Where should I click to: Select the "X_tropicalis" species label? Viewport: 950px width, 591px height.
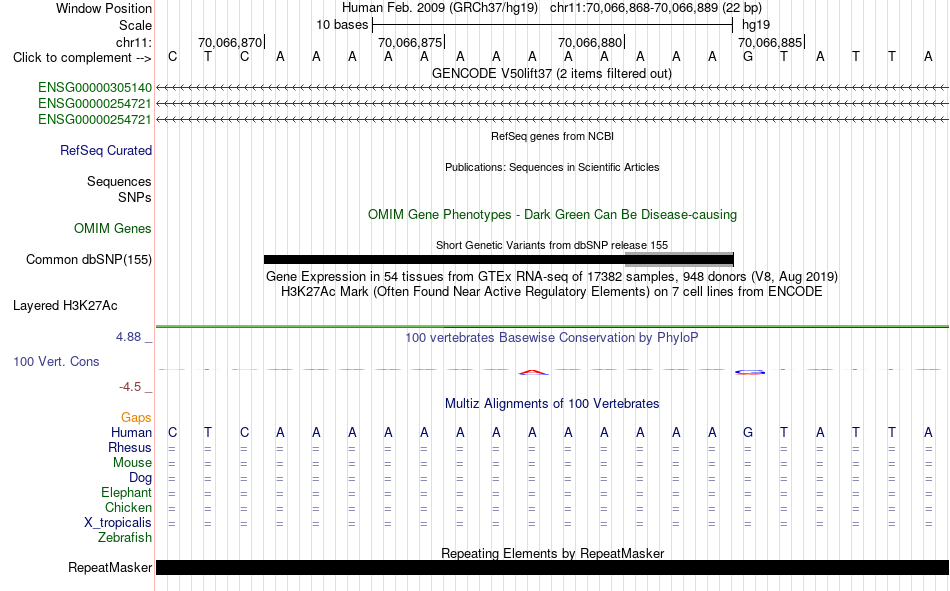pos(118,523)
